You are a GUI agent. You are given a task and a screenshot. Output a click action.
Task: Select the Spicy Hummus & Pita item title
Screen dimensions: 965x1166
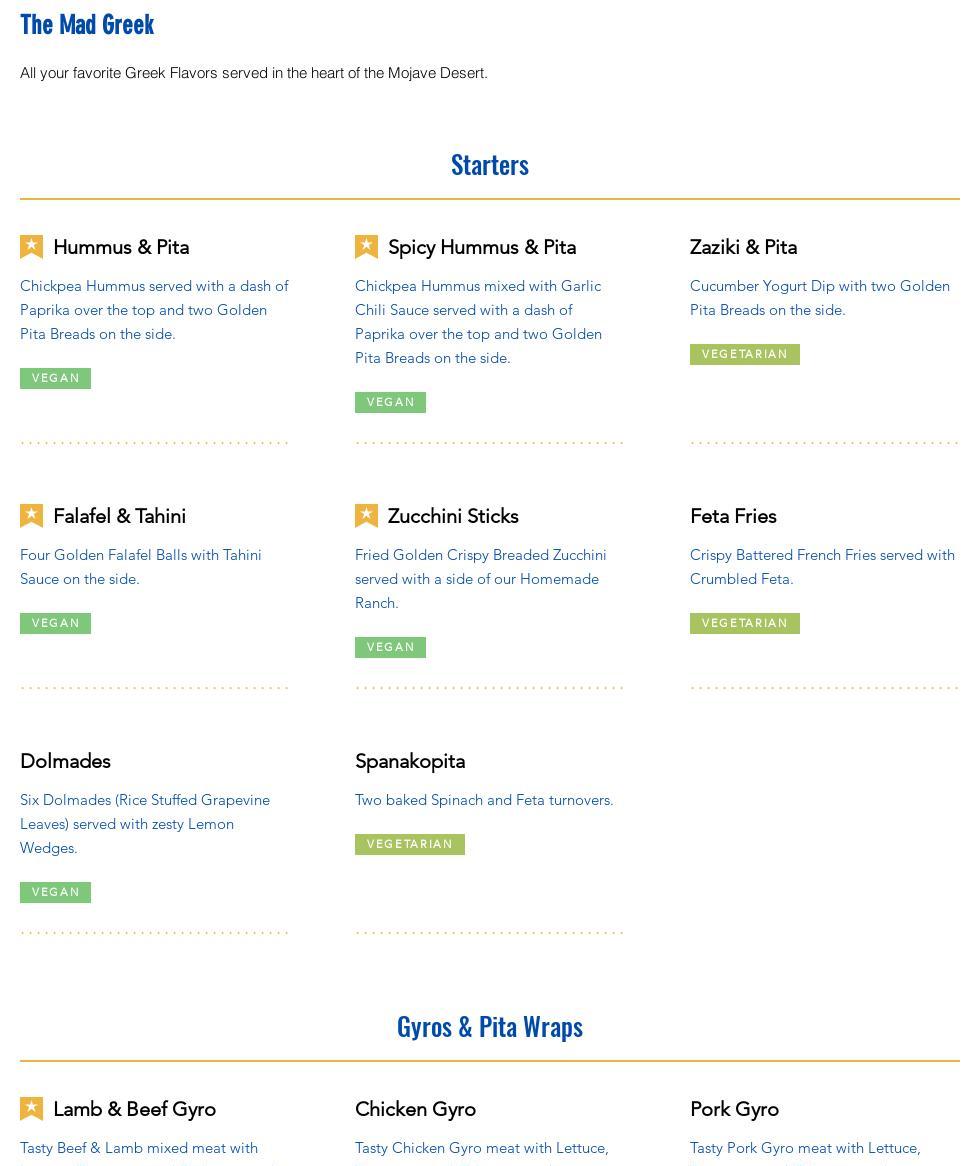(x=482, y=248)
